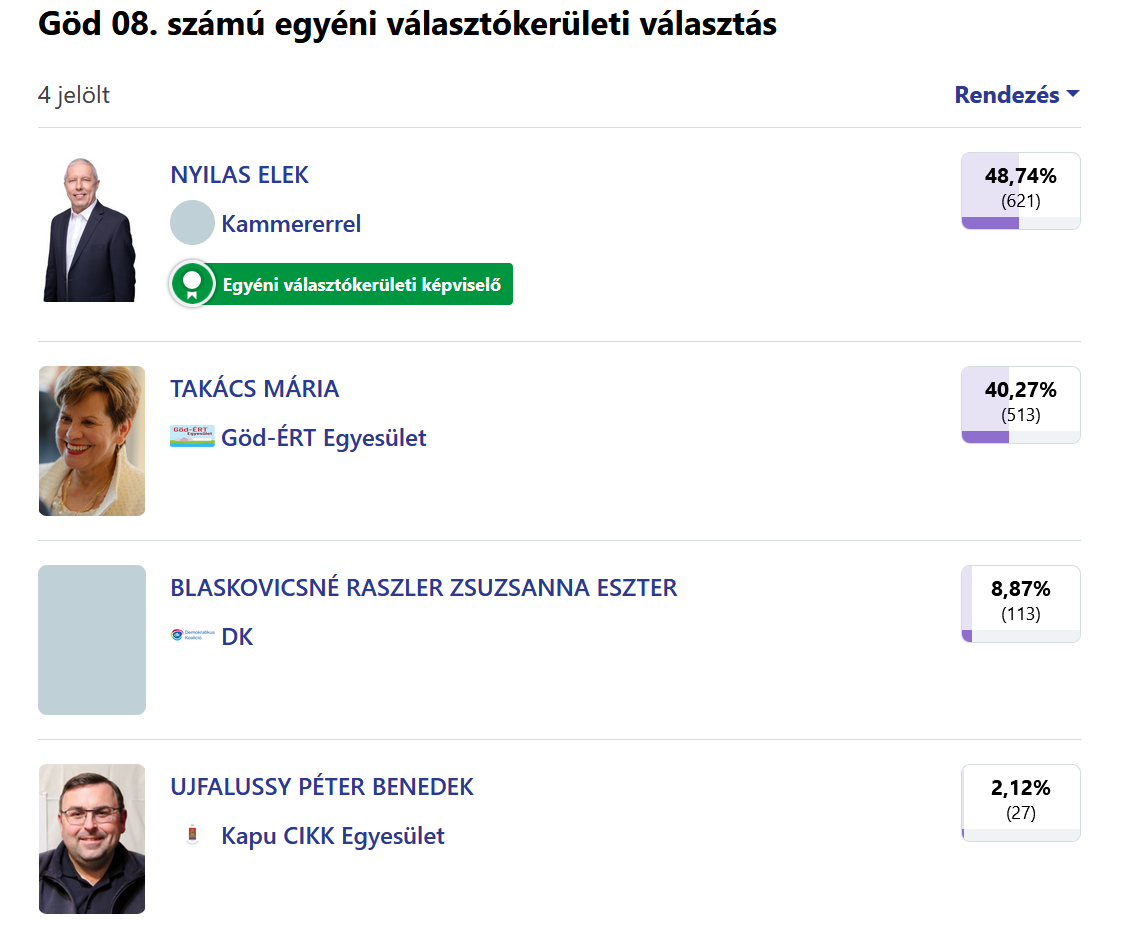Open Ujfalussy Péter Benedek candidate link
1143x939 pixels.
click(322, 787)
